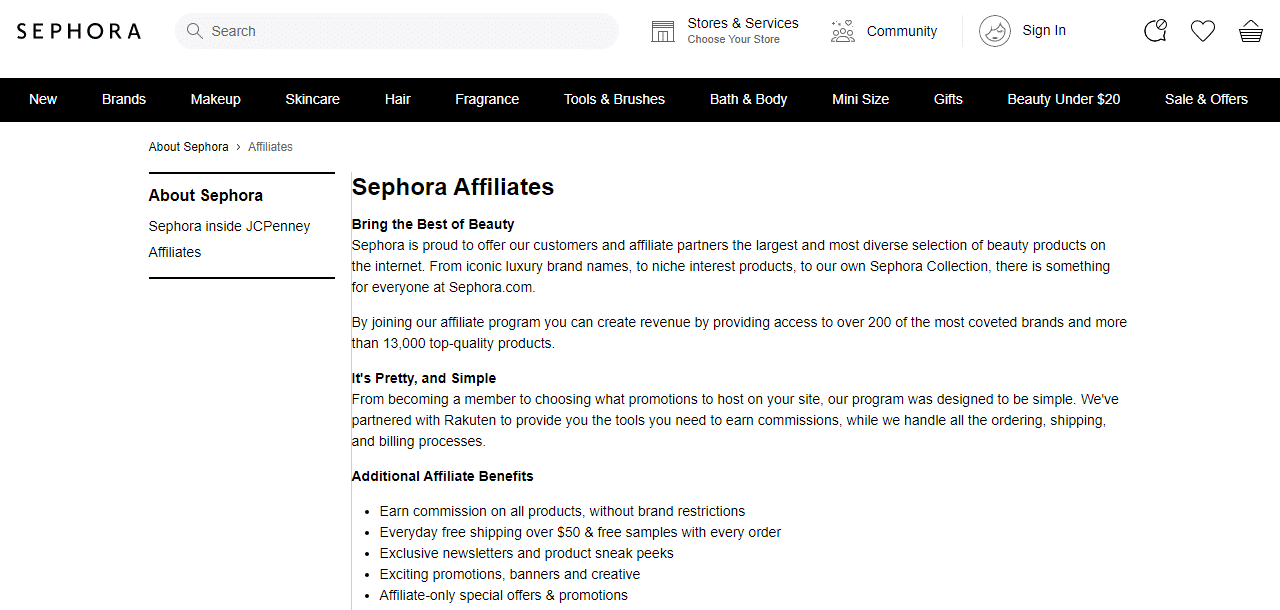Open the Makeup menu
This screenshot has height=610, width=1280.
click(x=216, y=99)
